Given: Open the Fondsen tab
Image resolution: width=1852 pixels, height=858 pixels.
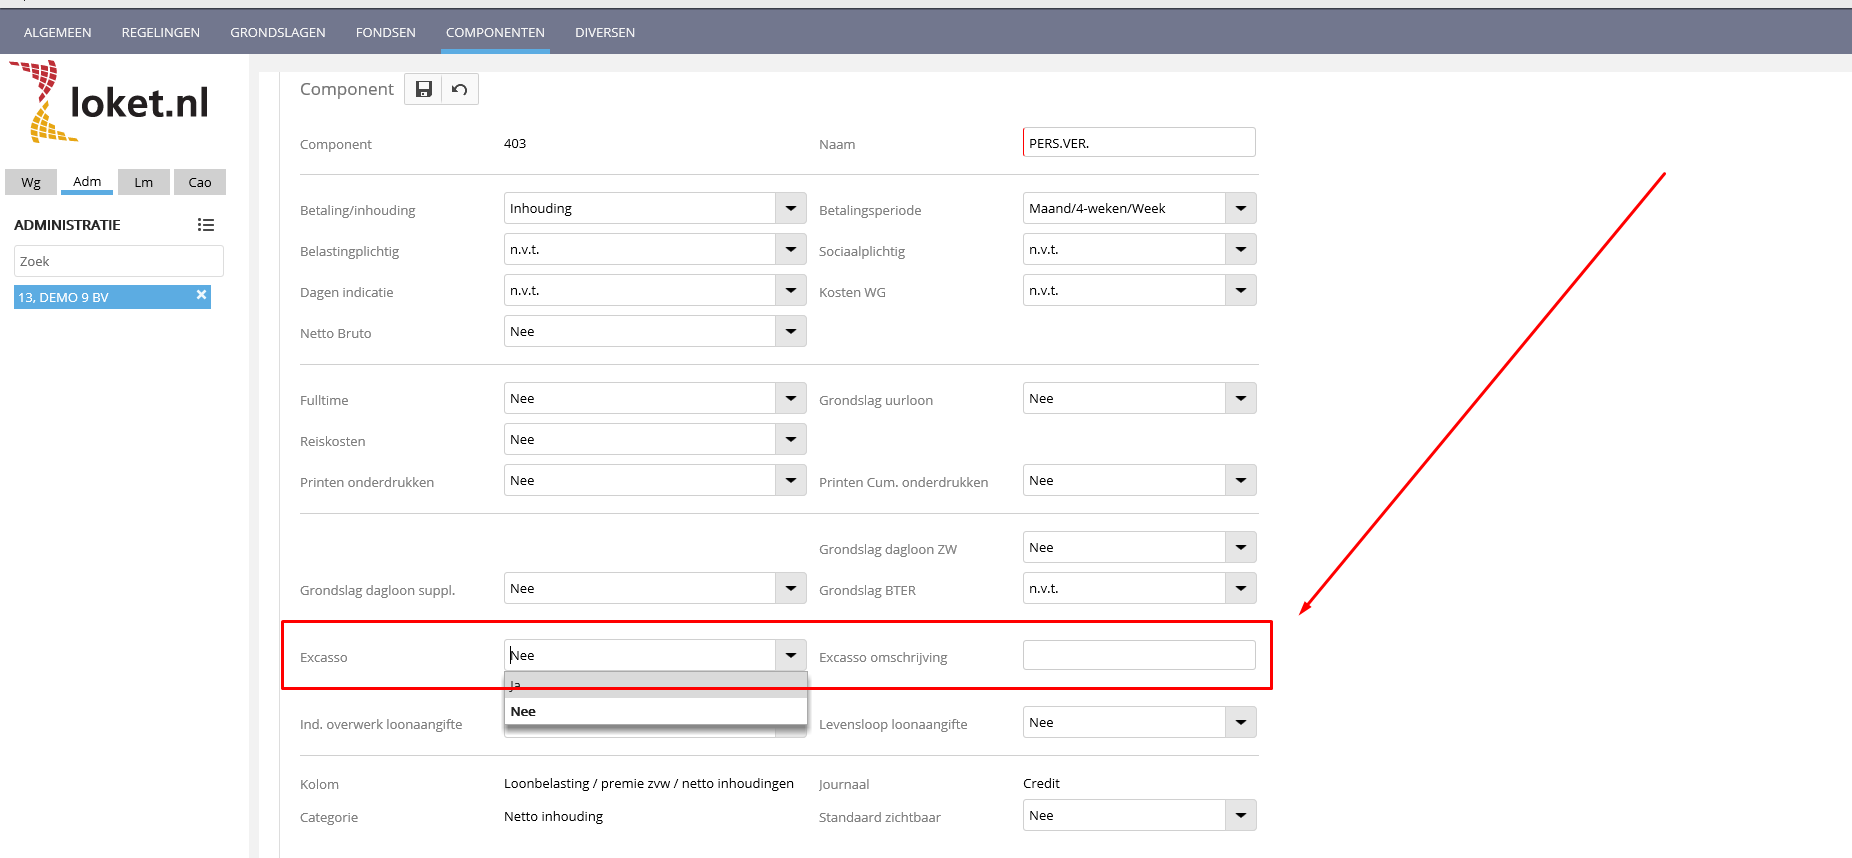Looking at the screenshot, I should [385, 32].
